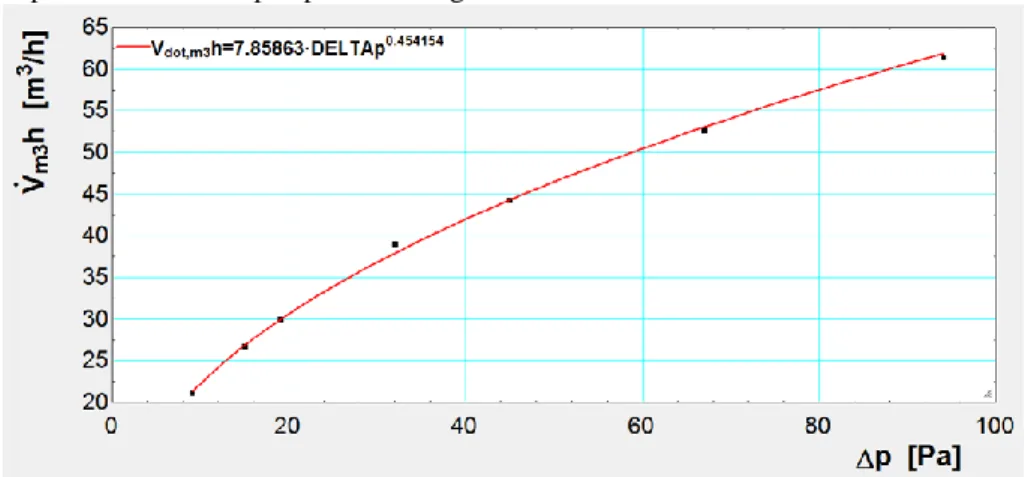This screenshot has width=1025, height=477.
Task: Select the y-axis tick value 55
Action: (93, 110)
